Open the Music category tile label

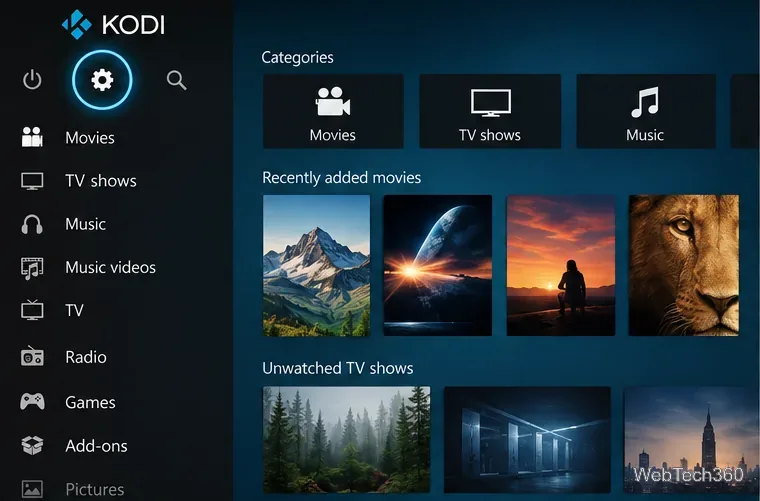[x=645, y=135]
